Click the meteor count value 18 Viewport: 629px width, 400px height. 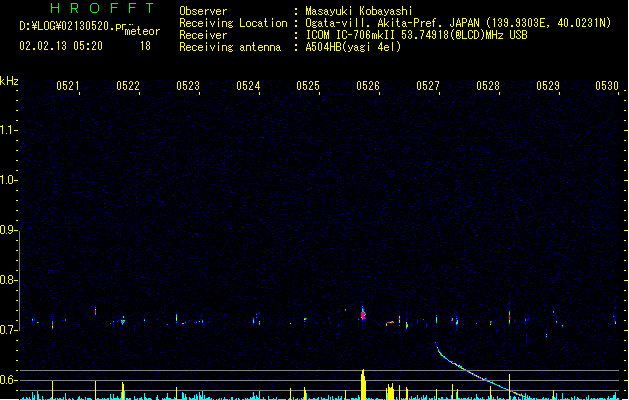point(145,46)
